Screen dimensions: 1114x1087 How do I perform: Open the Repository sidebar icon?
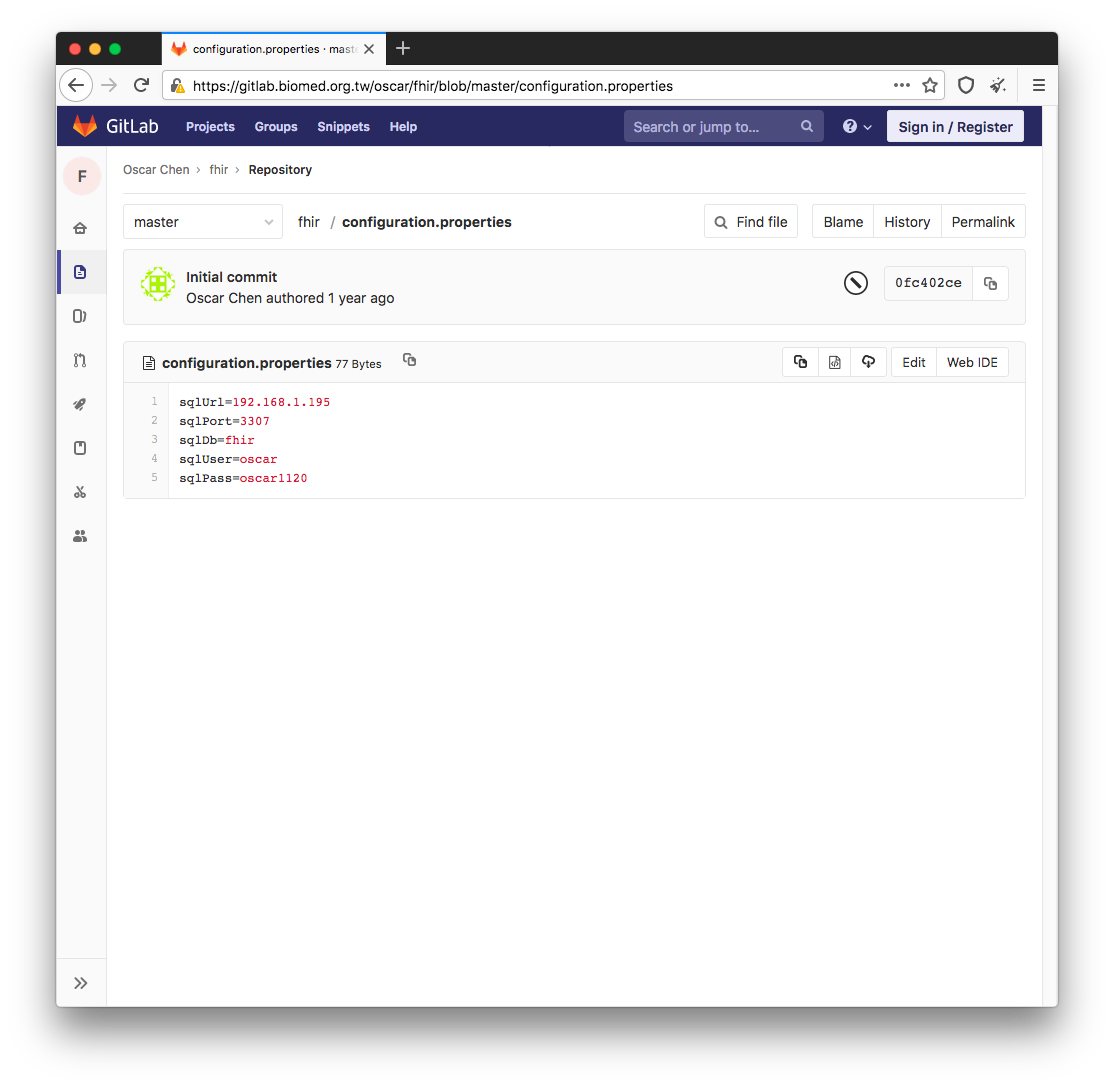coord(80,272)
